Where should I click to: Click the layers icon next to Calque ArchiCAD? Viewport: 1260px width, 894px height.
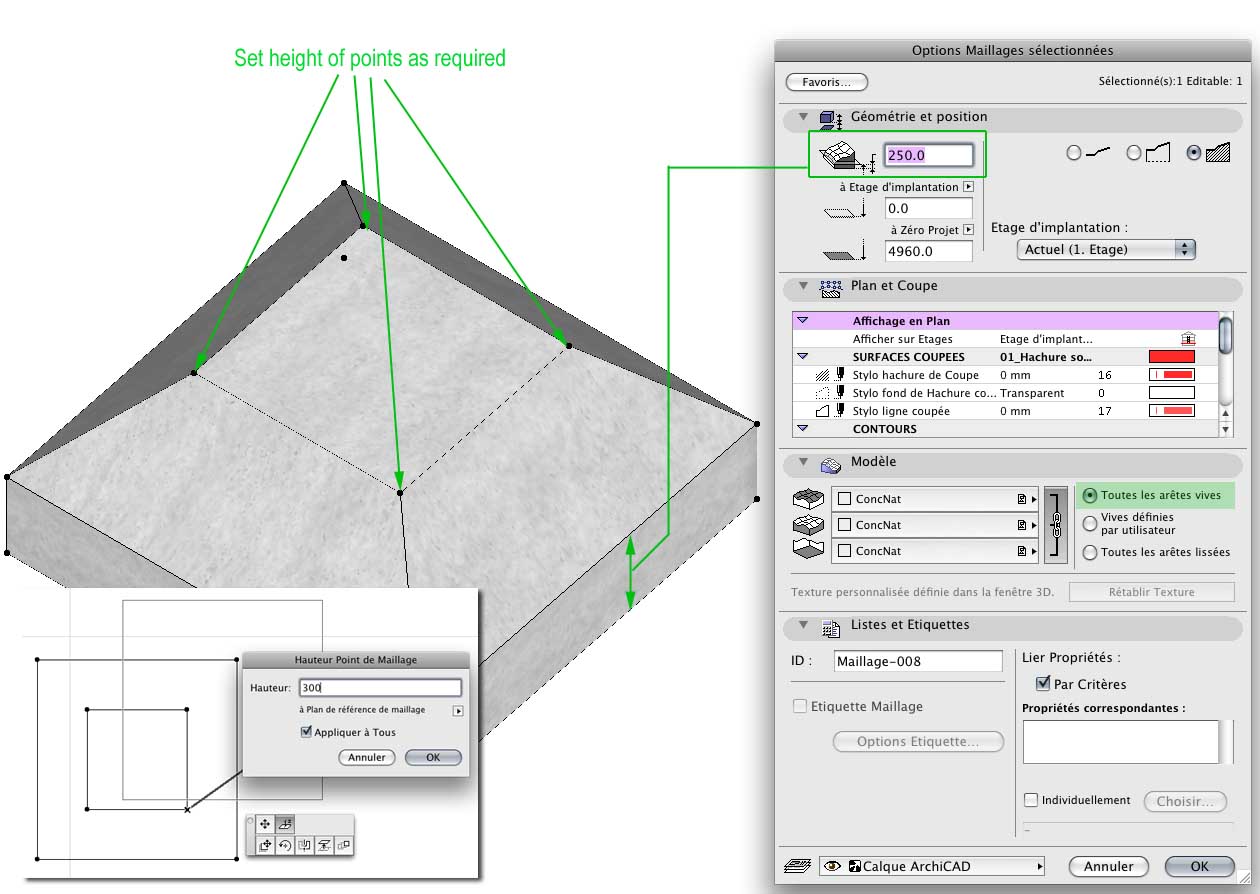[799, 866]
